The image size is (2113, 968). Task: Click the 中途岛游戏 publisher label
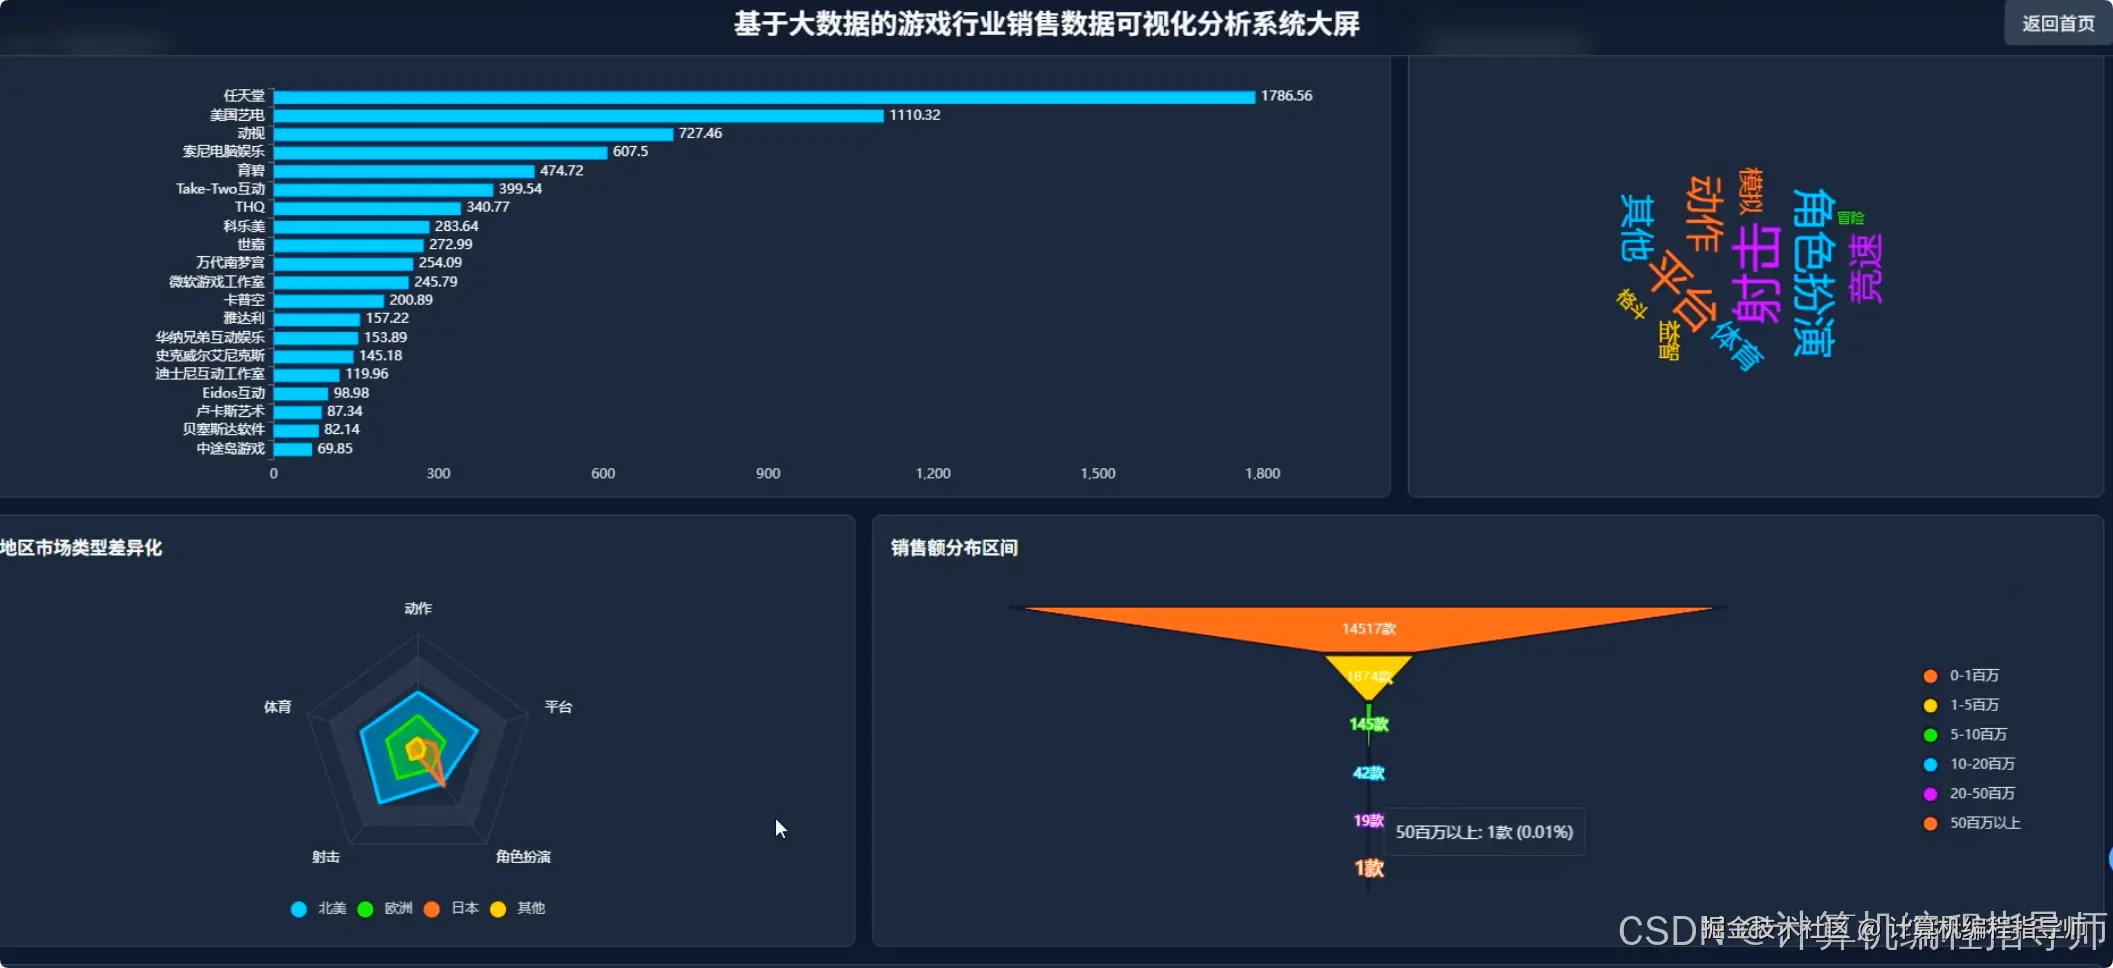231,449
